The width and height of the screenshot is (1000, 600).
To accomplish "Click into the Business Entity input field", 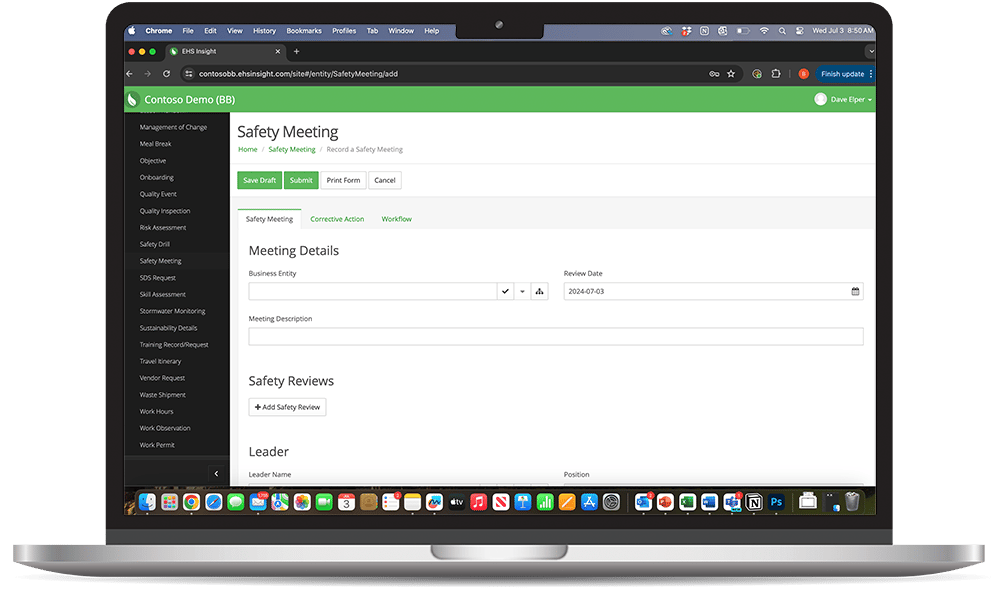I will (x=372, y=291).
